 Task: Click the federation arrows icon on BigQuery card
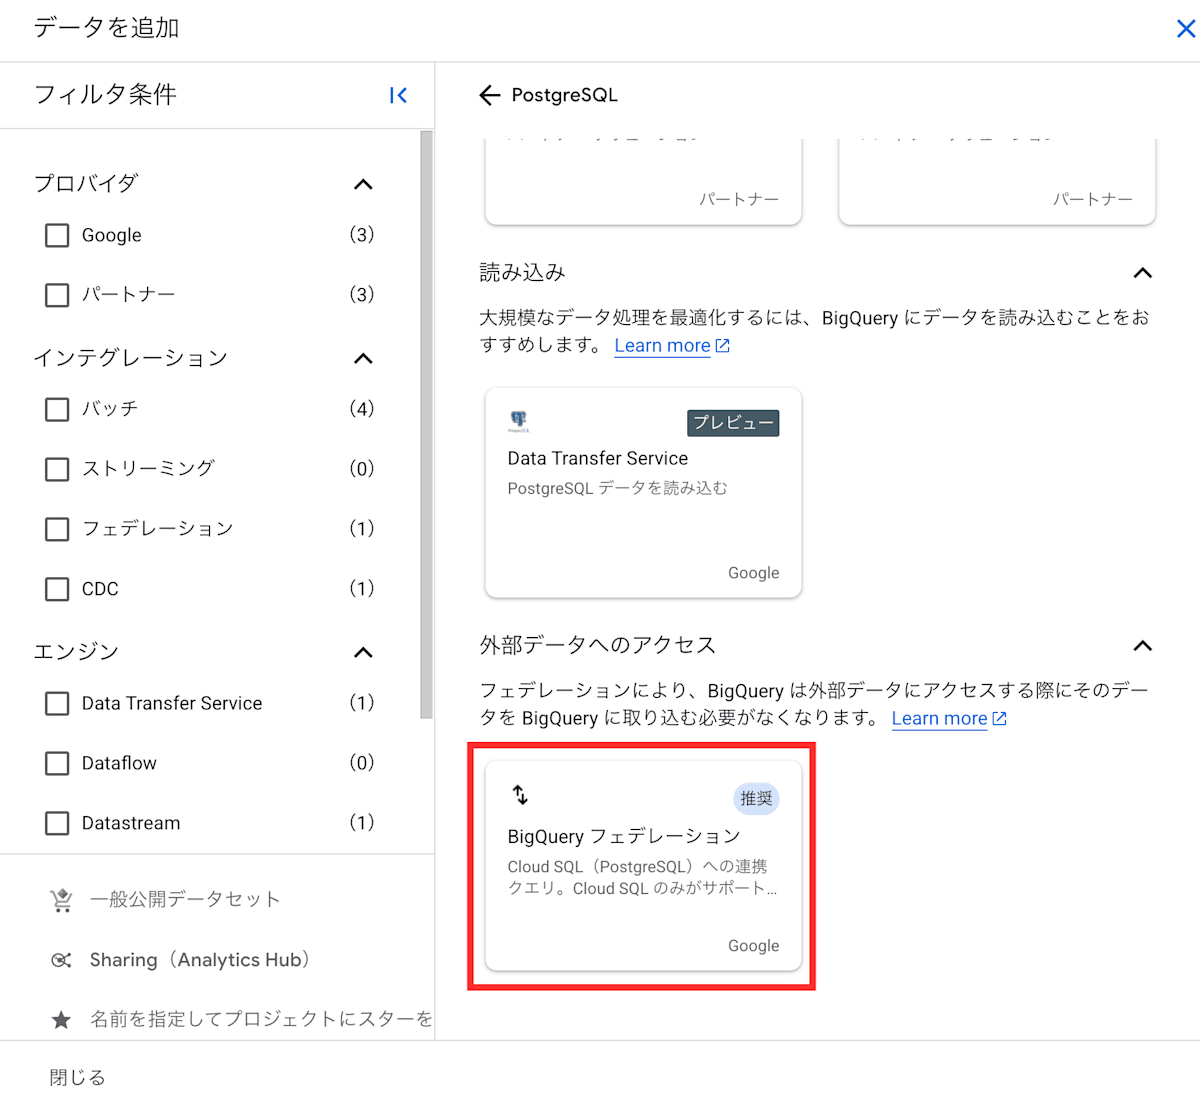[x=520, y=795]
